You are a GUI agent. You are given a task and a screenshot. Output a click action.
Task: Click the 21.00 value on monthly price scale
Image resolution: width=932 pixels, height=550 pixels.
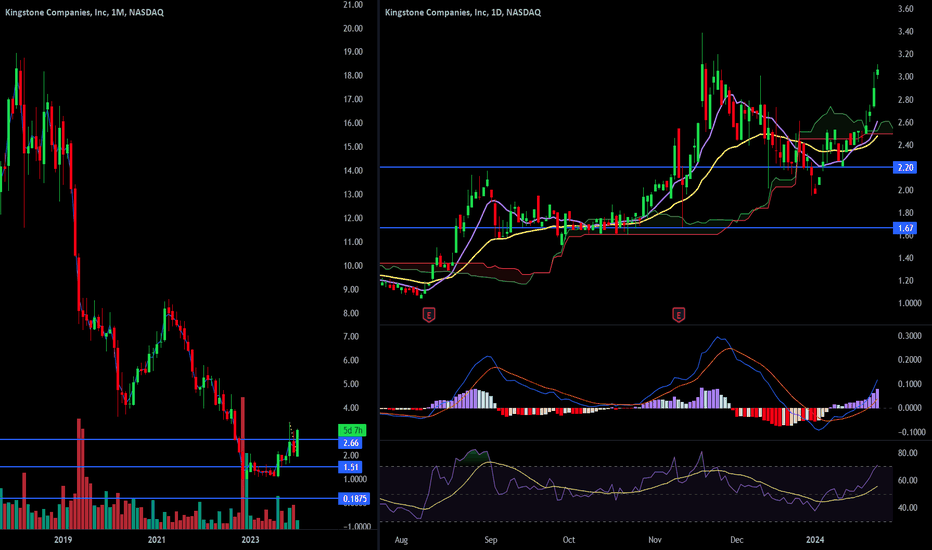click(353, 5)
